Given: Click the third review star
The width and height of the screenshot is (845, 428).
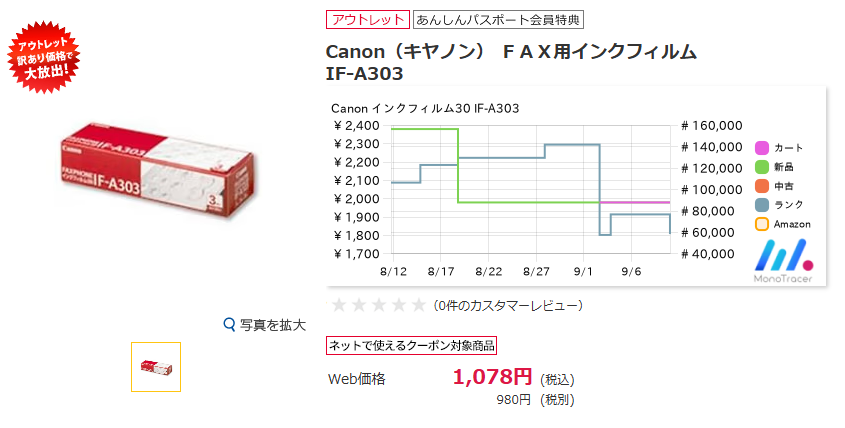Looking at the screenshot, I should point(378,306).
